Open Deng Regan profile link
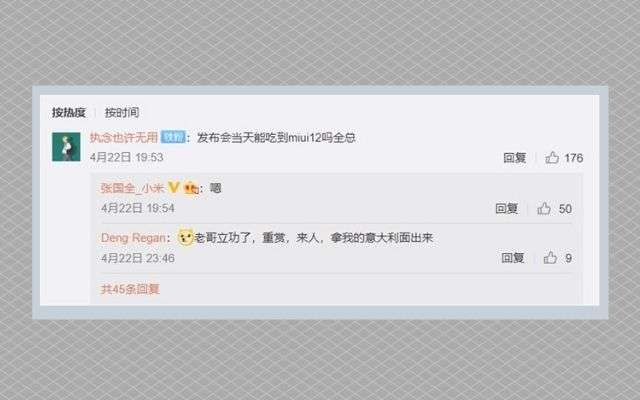Image resolution: width=640 pixels, height=400 pixels. pos(133,238)
